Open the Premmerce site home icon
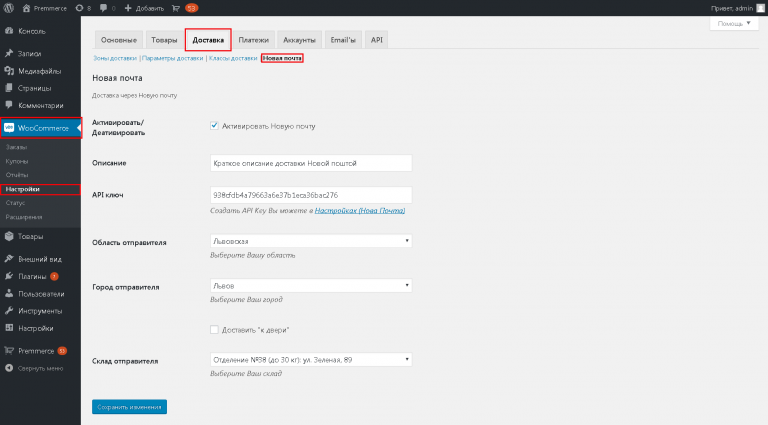The width and height of the screenshot is (768, 425). tap(26, 8)
